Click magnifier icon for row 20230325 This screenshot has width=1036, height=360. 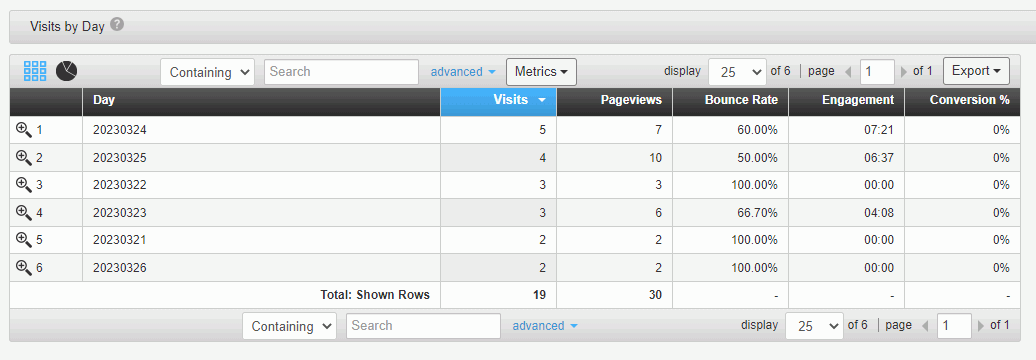click(x=24, y=158)
